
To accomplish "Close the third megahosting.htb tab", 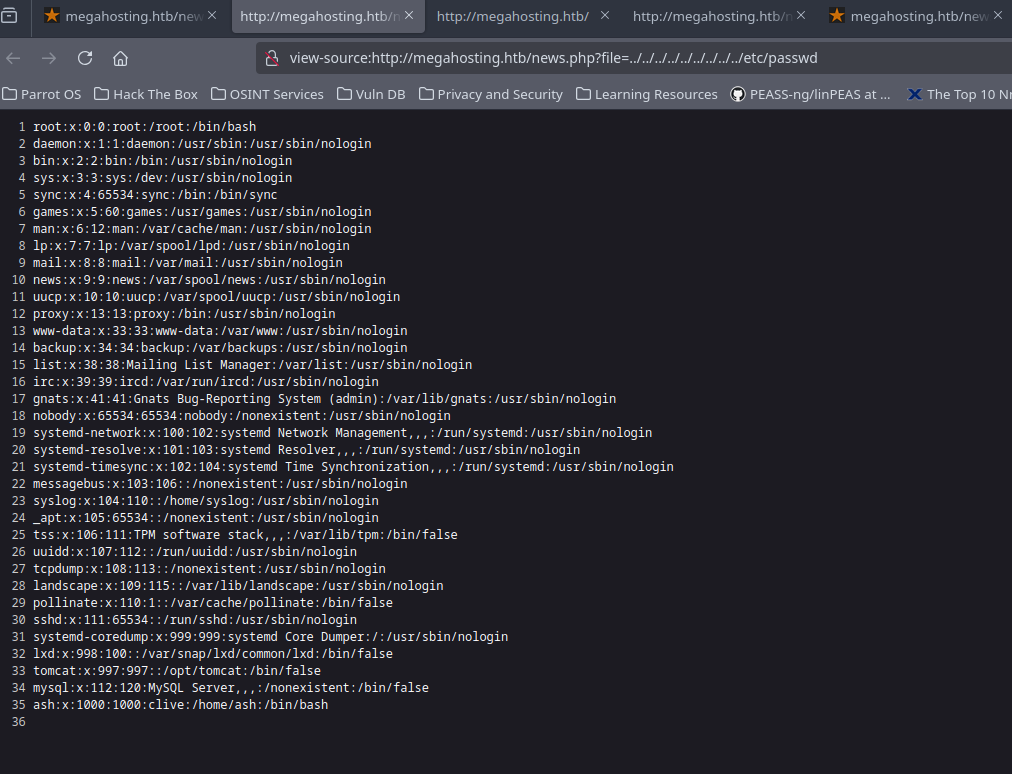I will 604,16.
